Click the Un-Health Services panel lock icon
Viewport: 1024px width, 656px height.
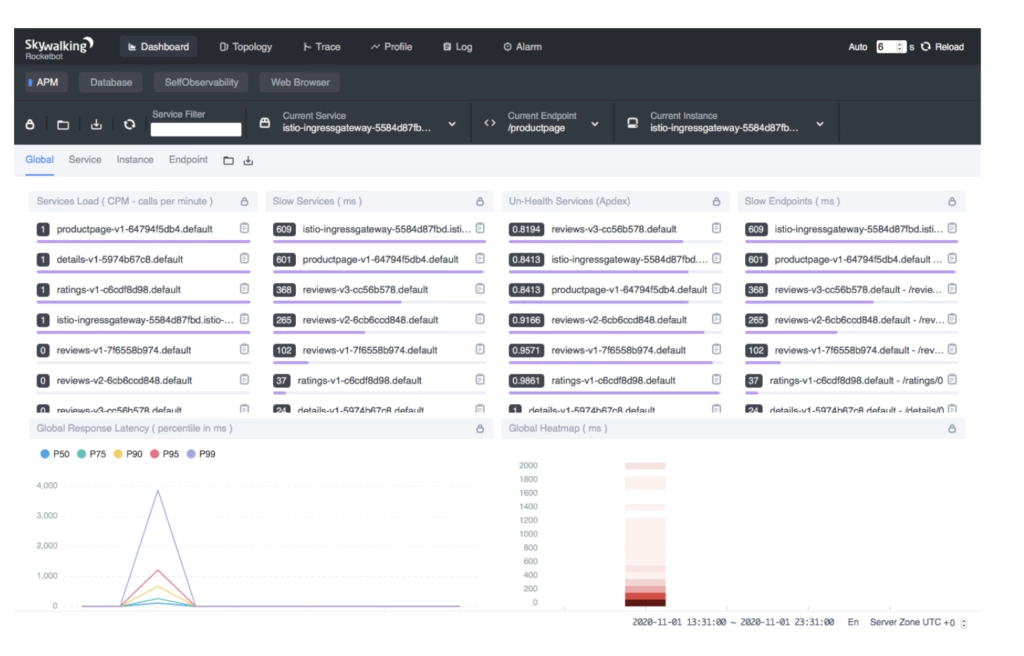(716, 202)
